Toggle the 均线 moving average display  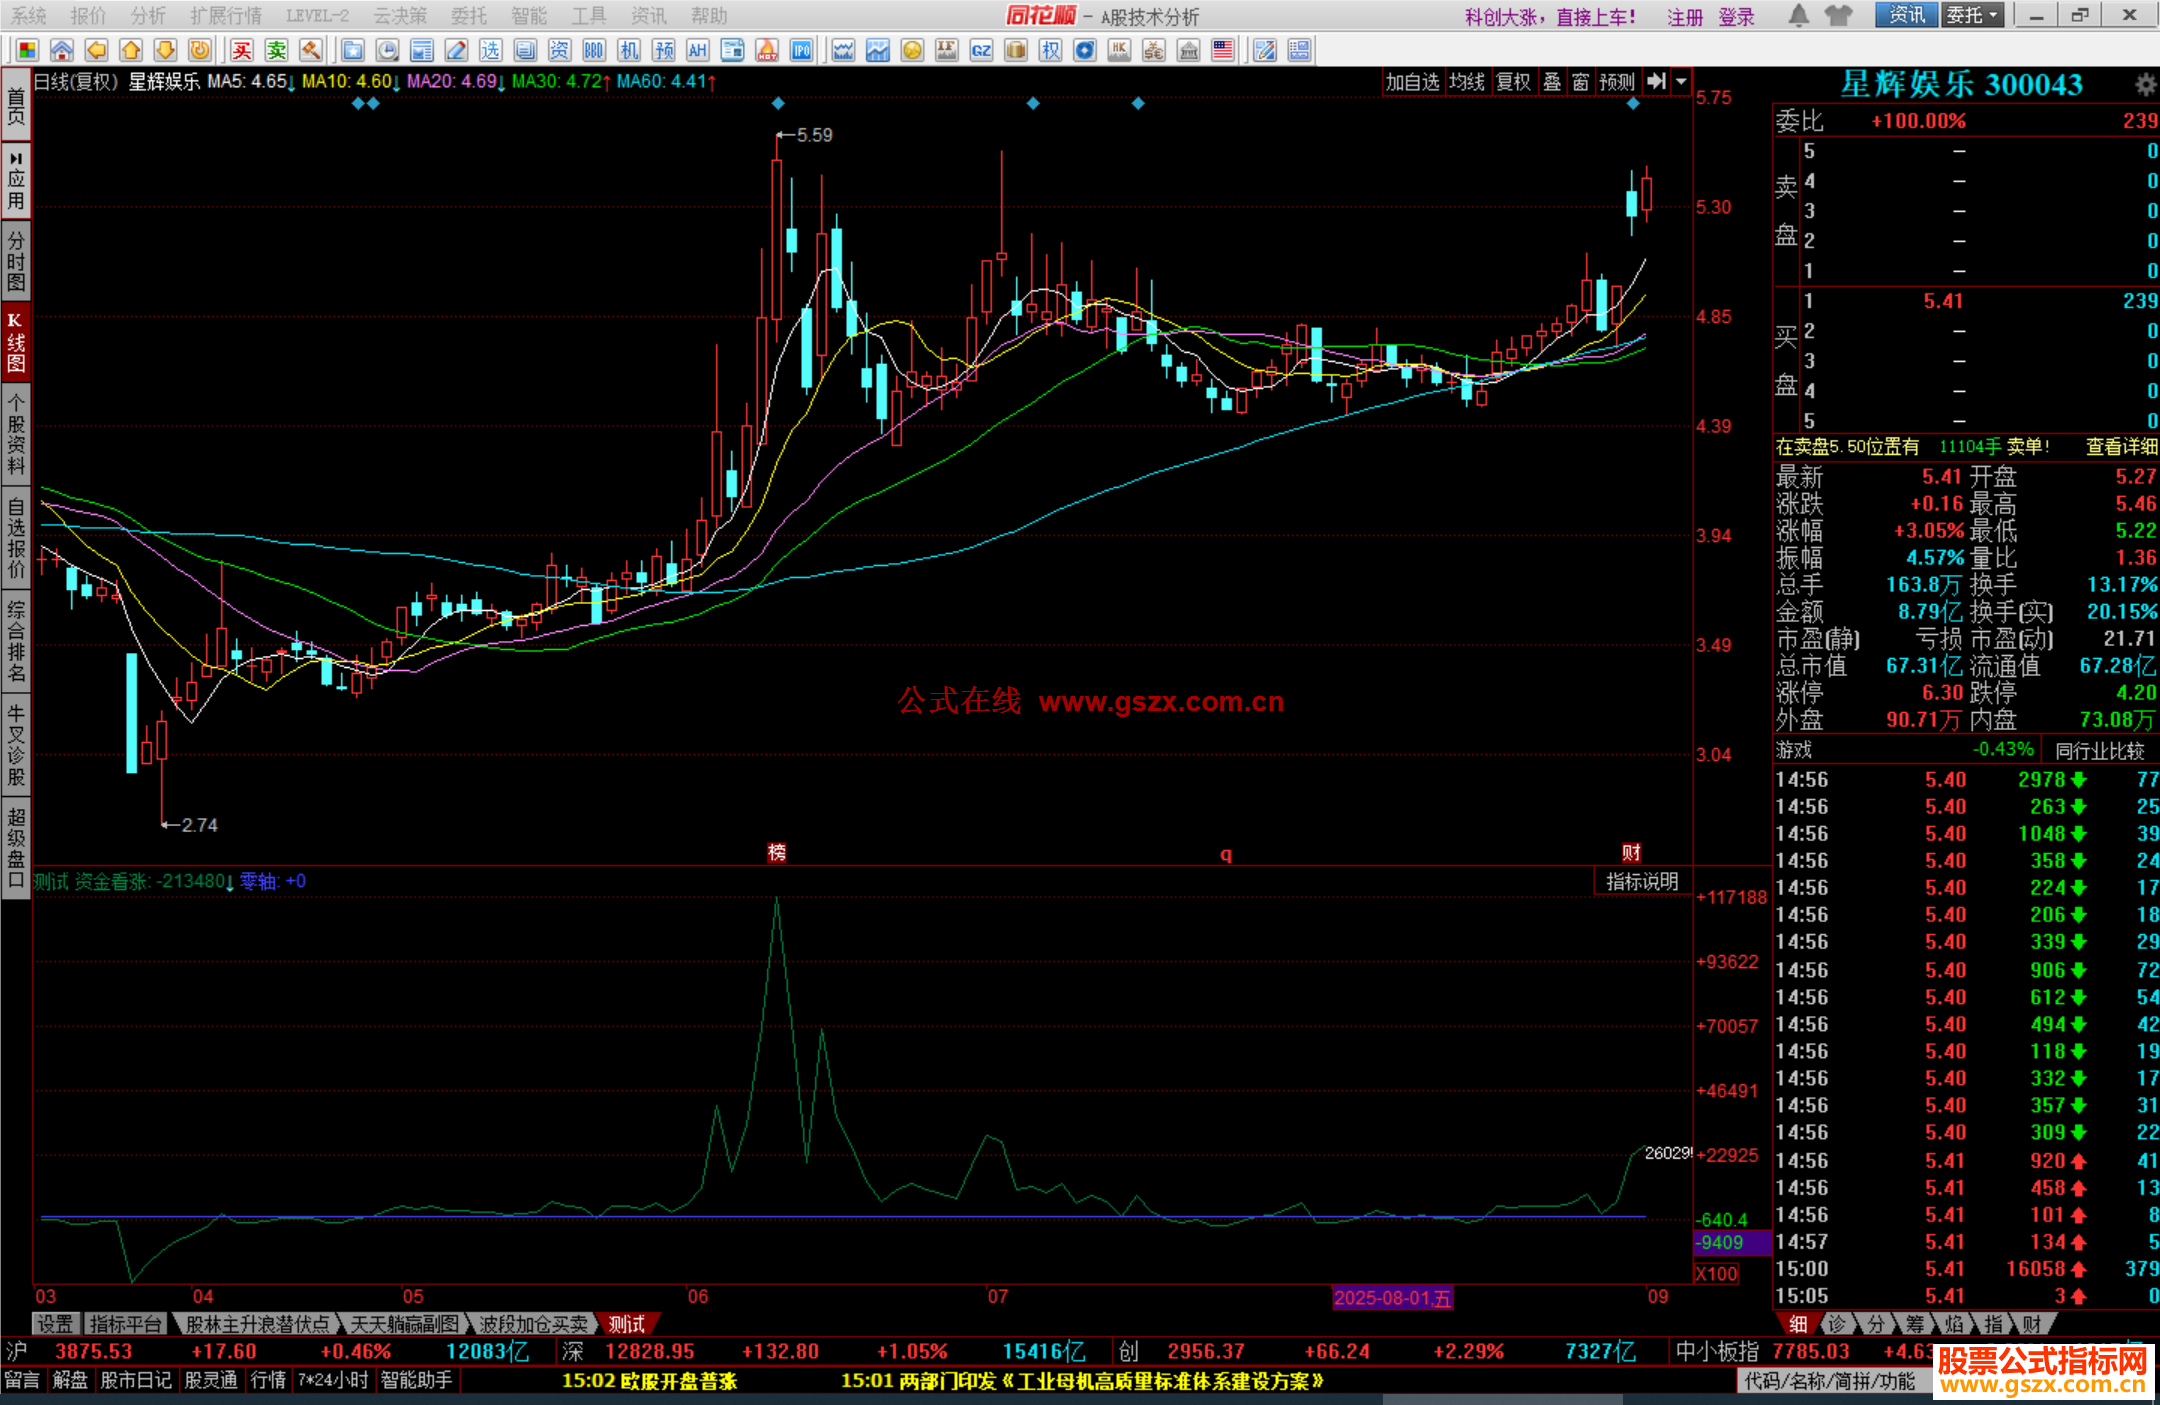1467,82
